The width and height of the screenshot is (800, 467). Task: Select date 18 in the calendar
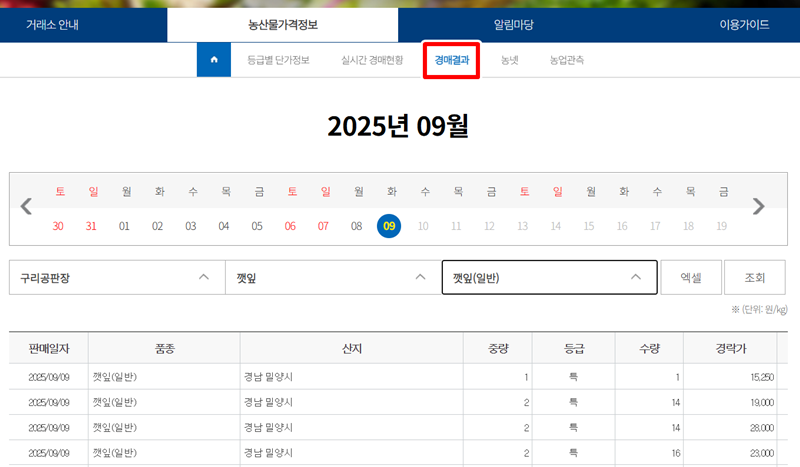[688, 226]
